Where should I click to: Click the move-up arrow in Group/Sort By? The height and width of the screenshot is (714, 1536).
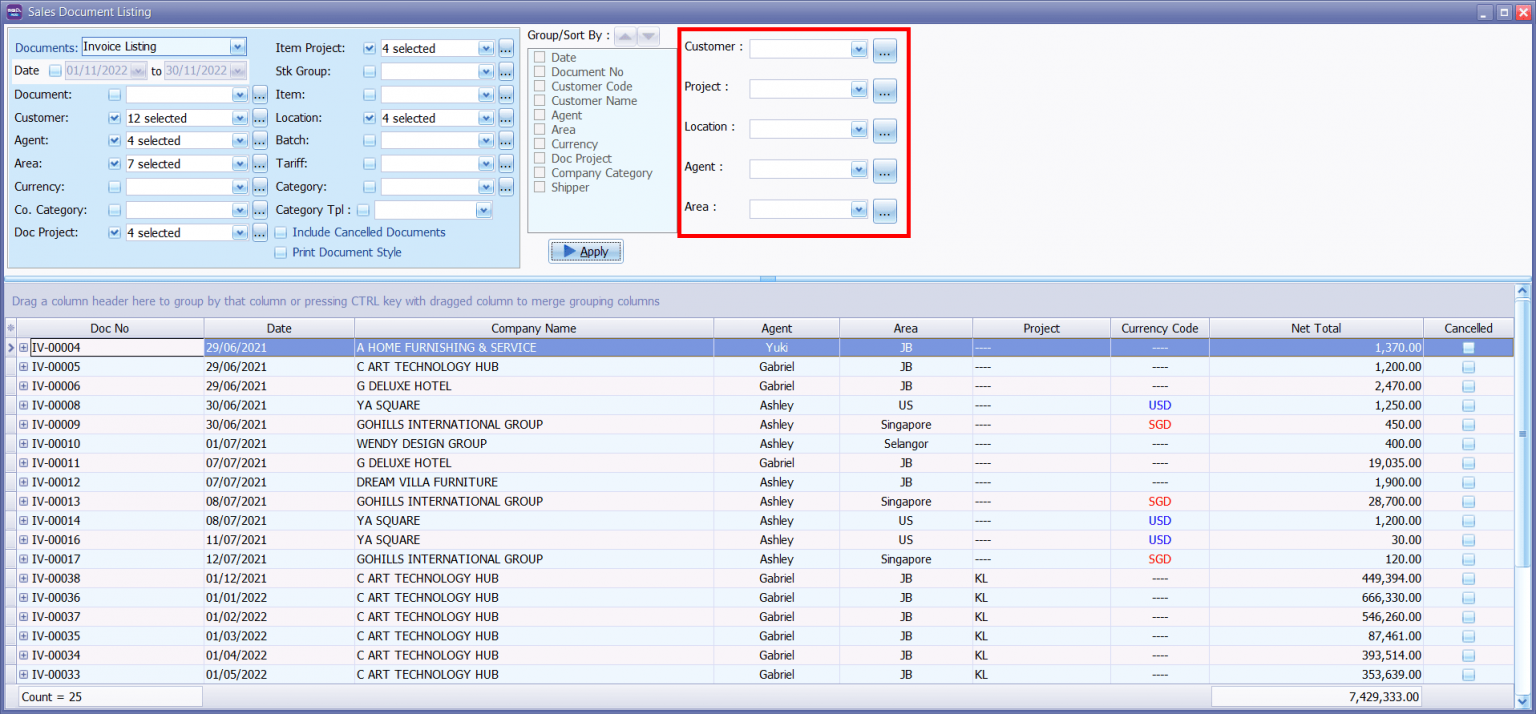point(627,37)
